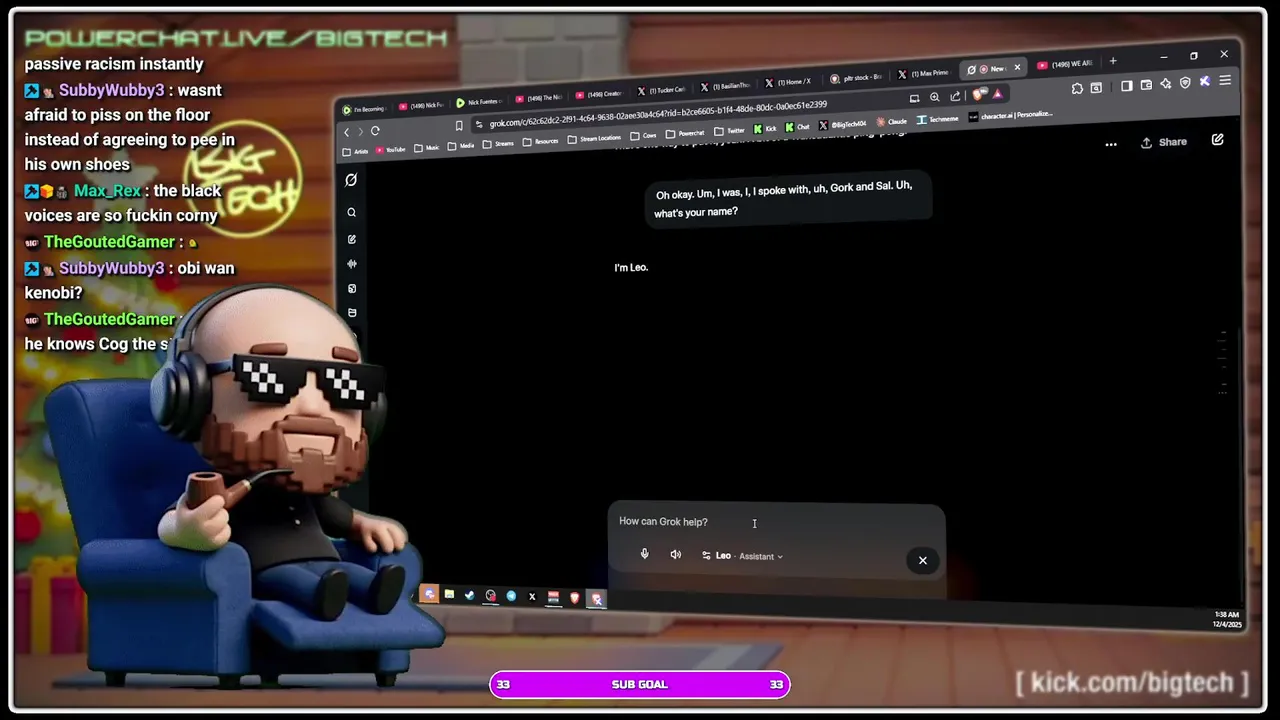Screen dimensions: 1280x720
Task: Start a new chat from sidebar pencil icon
Action: (x=351, y=239)
